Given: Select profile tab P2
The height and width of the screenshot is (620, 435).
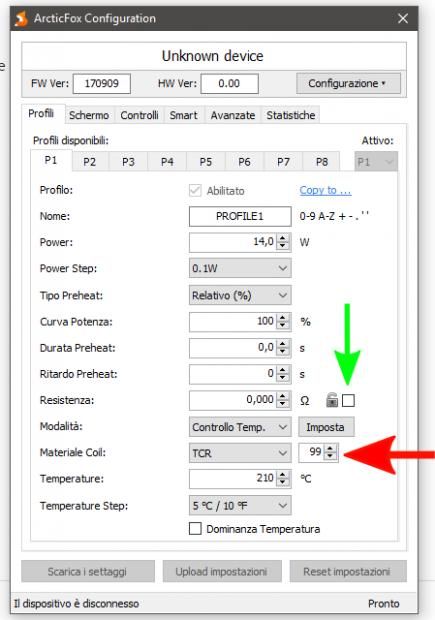Looking at the screenshot, I should pos(89,162).
